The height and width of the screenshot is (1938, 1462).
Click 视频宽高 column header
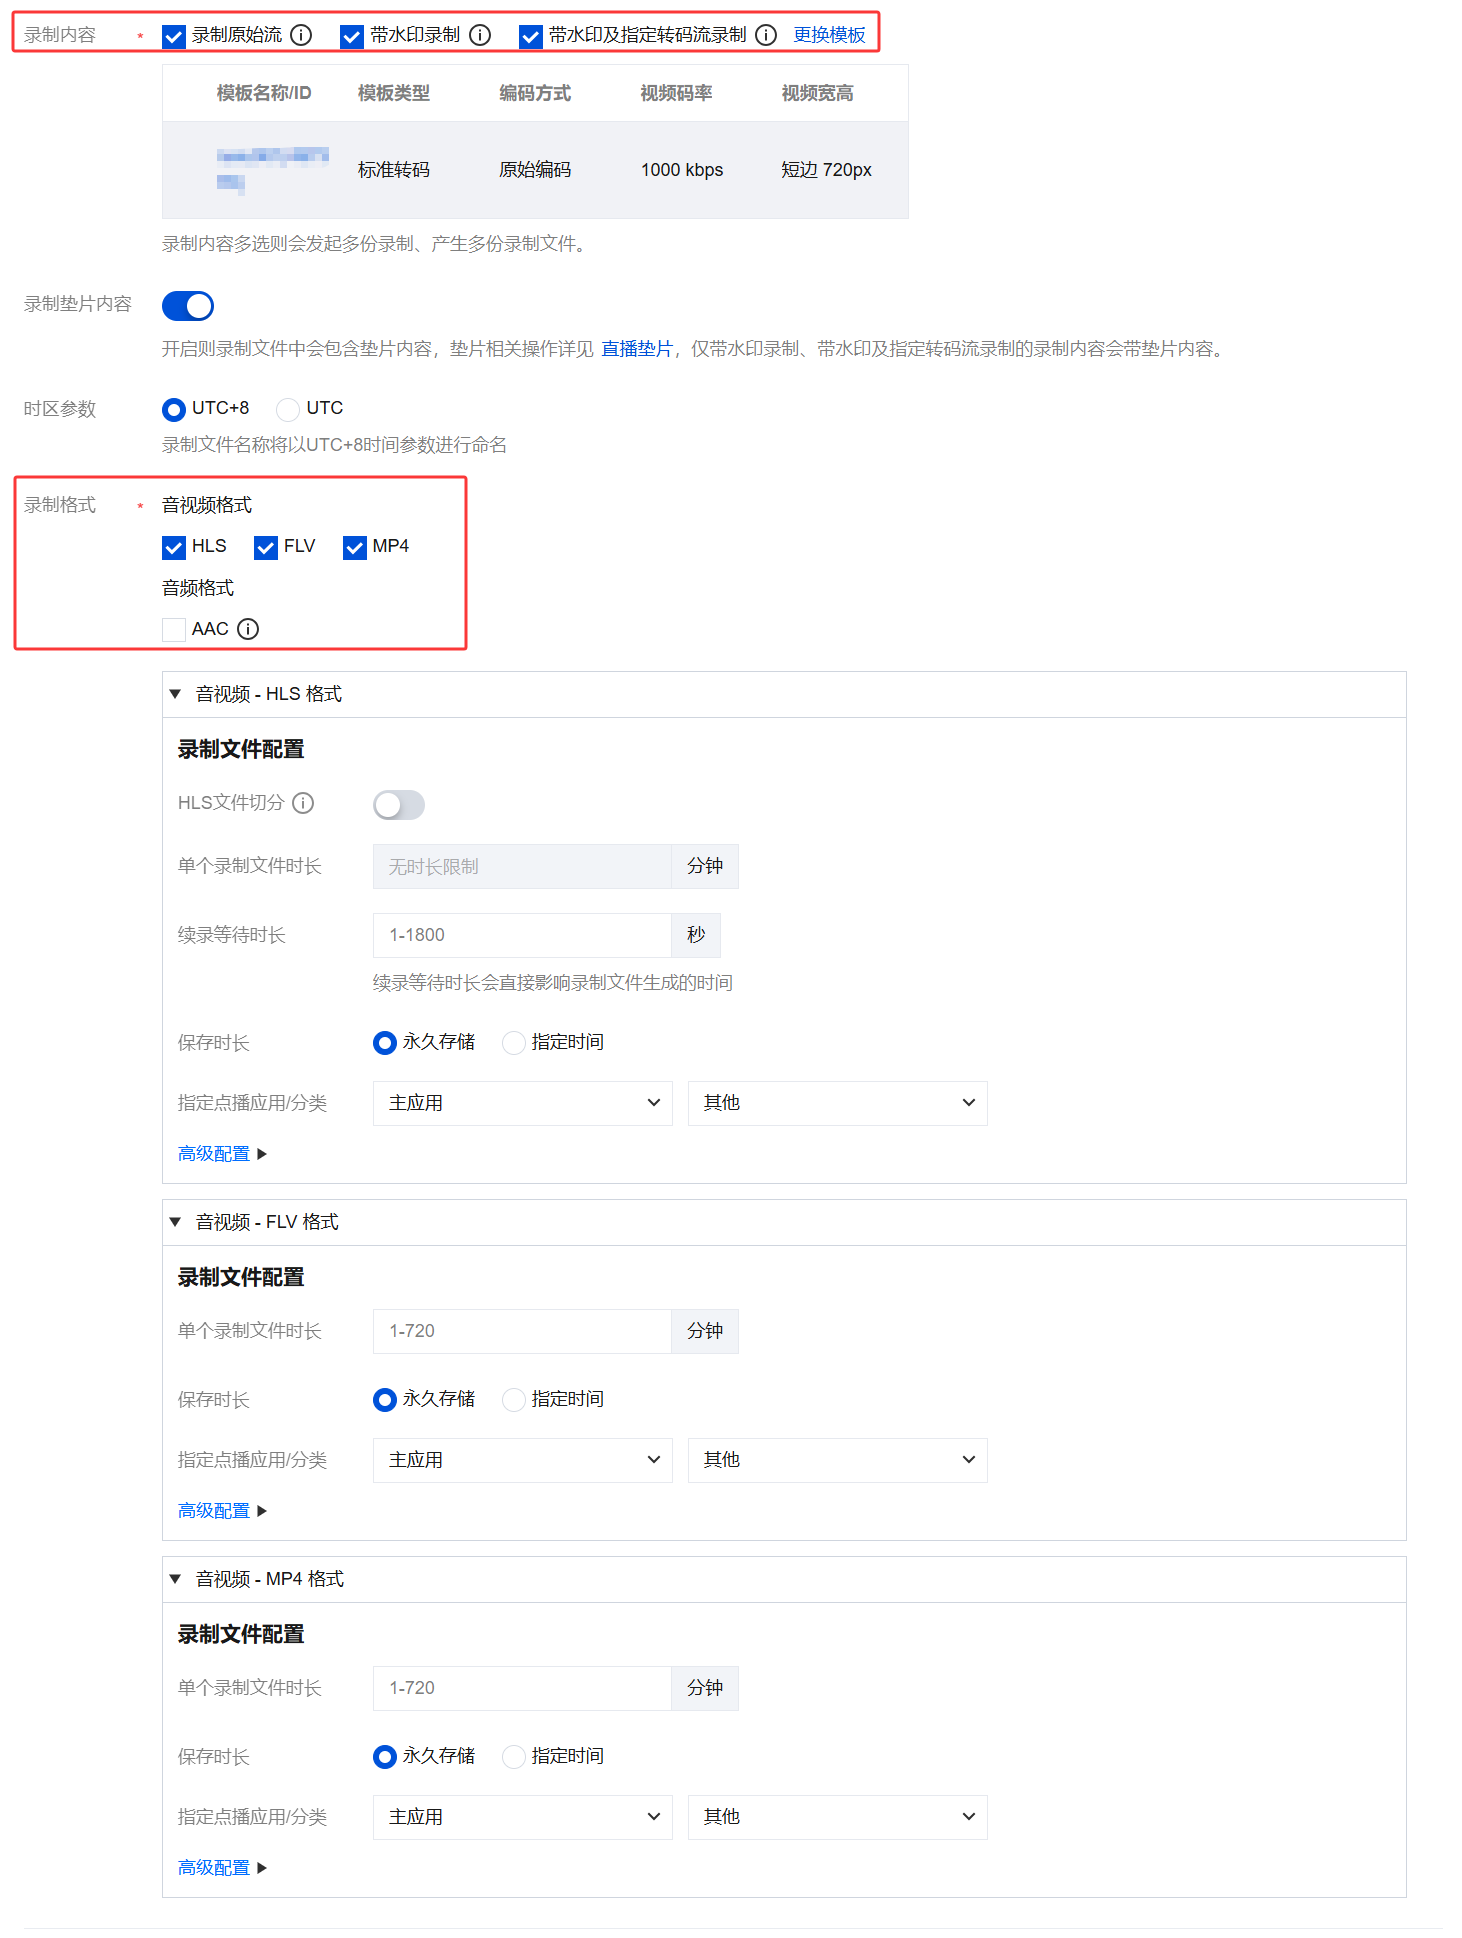(818, 93)
